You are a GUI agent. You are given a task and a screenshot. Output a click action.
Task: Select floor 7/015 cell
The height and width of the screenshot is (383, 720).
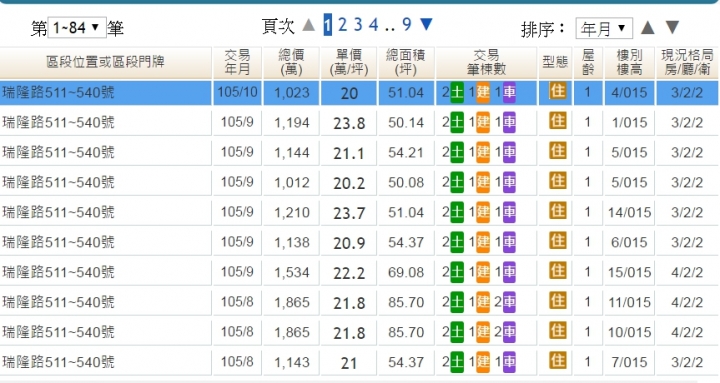point(630,362)
